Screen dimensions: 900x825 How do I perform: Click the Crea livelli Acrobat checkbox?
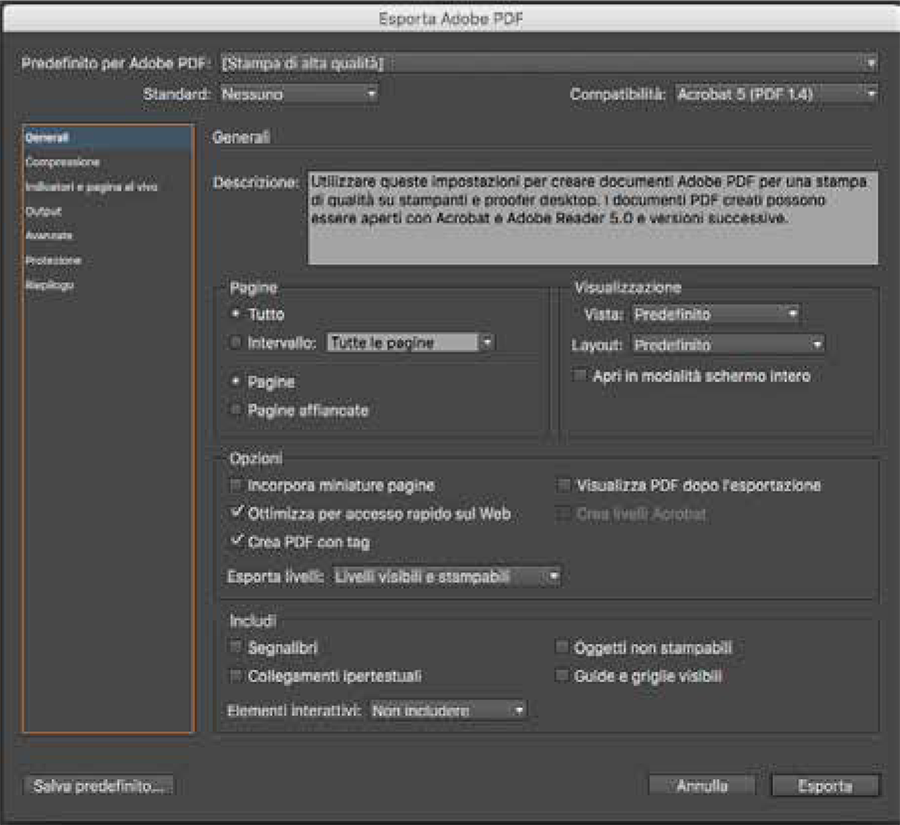pyautogui.click(x=564, y=513)
